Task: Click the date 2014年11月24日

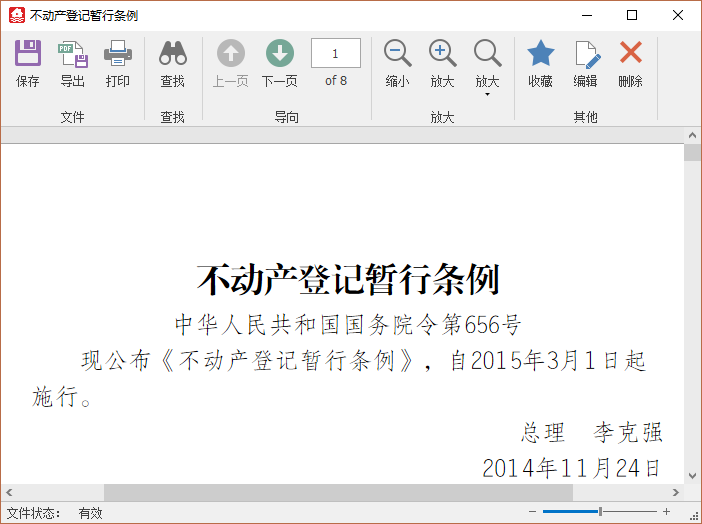Action: pos(571,468)
